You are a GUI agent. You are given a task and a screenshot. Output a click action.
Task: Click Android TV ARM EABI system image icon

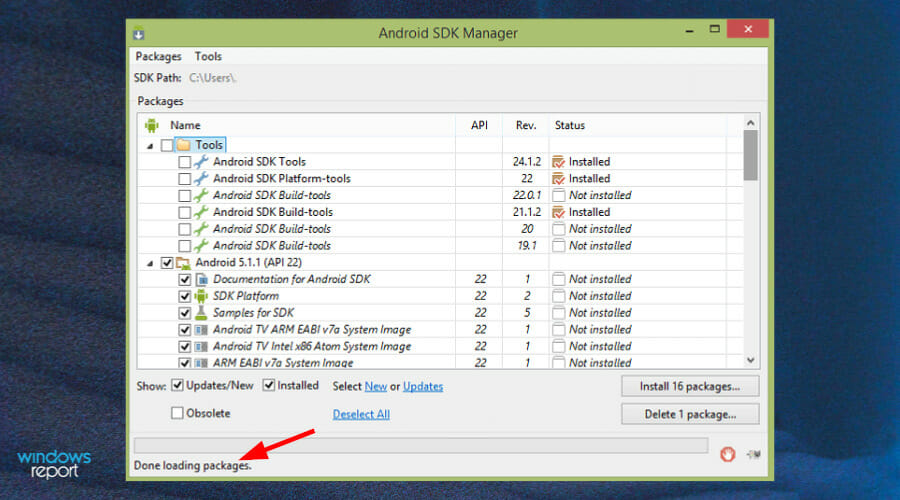point(201,330)
